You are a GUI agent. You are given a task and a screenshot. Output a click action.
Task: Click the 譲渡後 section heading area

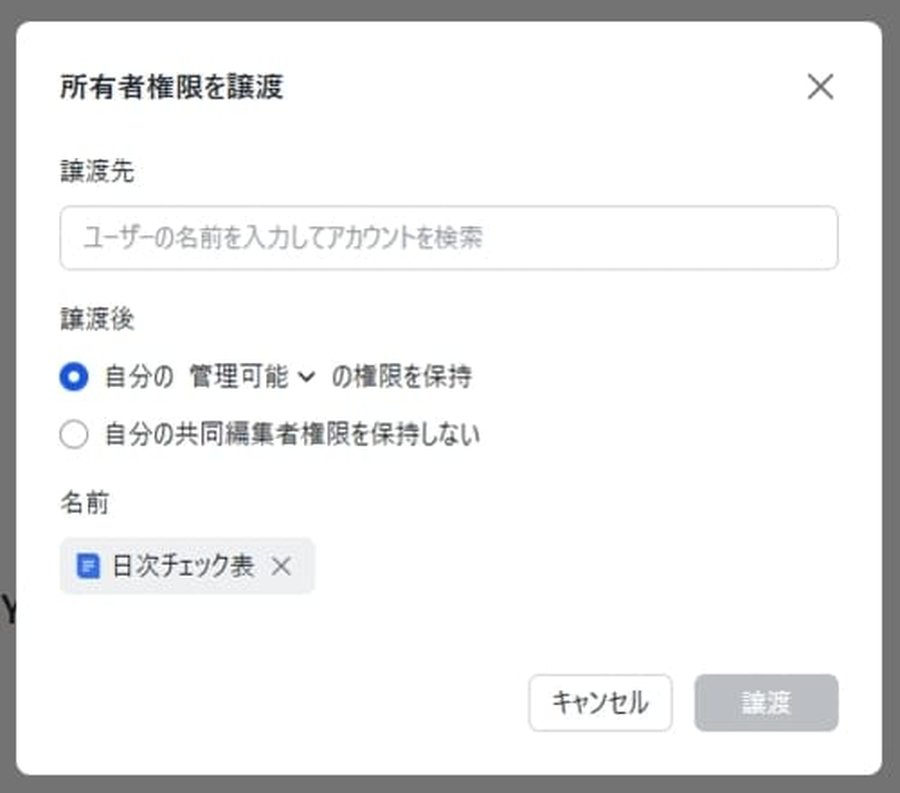point(84,318)
